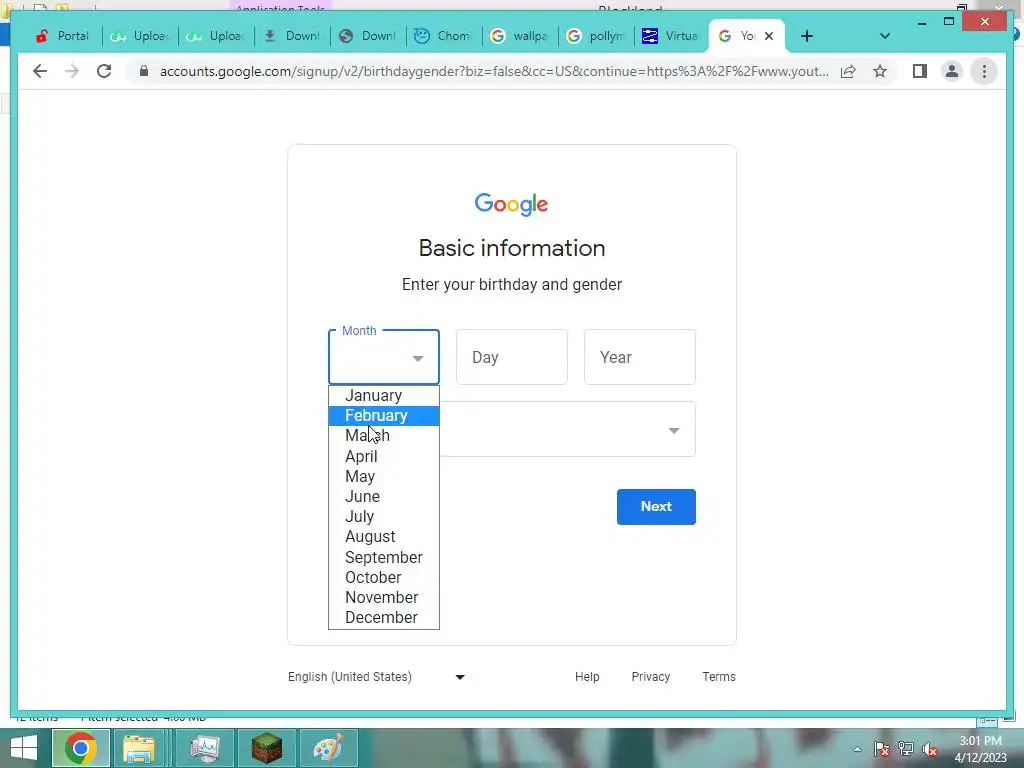Screen dimensions: 1024x768
Task: Click the muted volume tray icon
Action: pyautogui.click(x=930, y=750)
